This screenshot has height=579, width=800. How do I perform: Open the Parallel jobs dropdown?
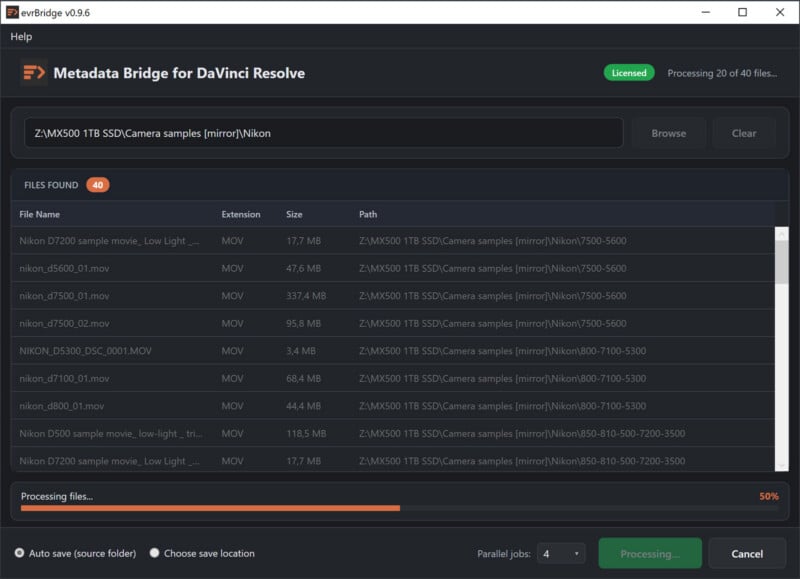(560, 553)
